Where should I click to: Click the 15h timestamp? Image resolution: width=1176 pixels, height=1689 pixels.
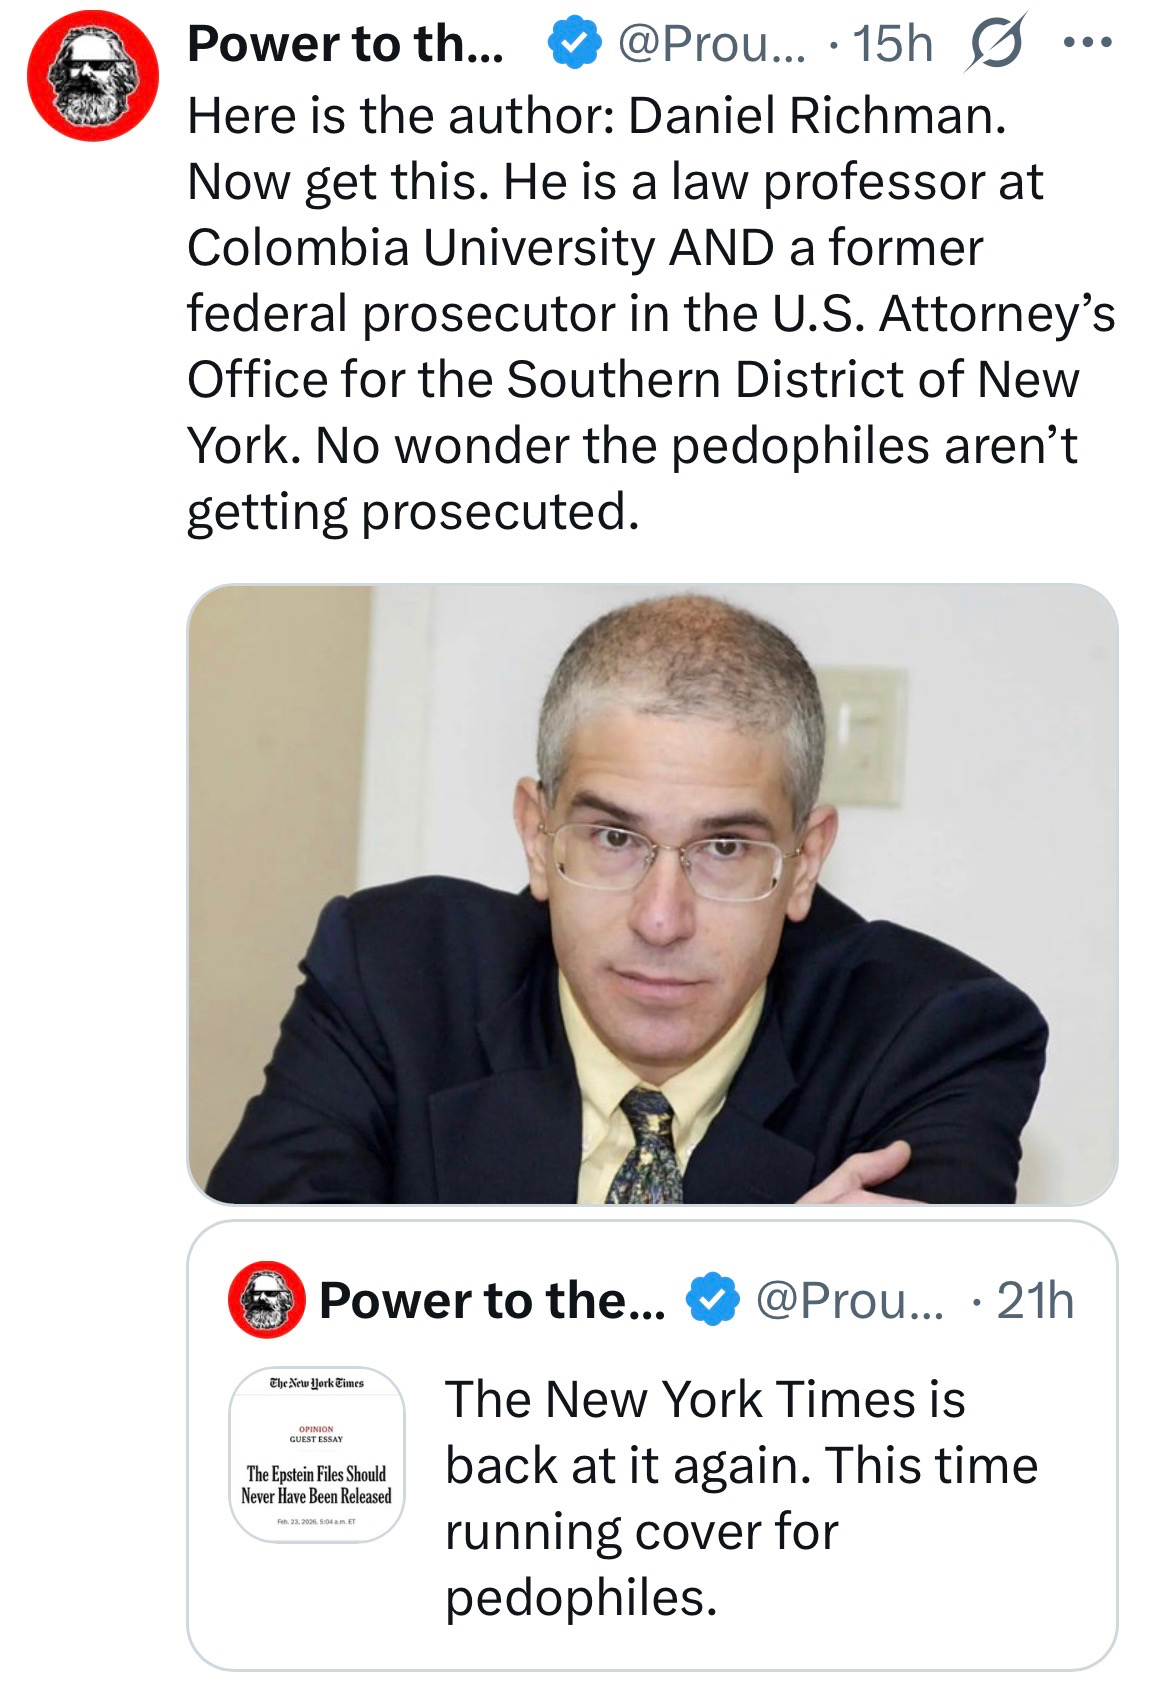point(892,44)
